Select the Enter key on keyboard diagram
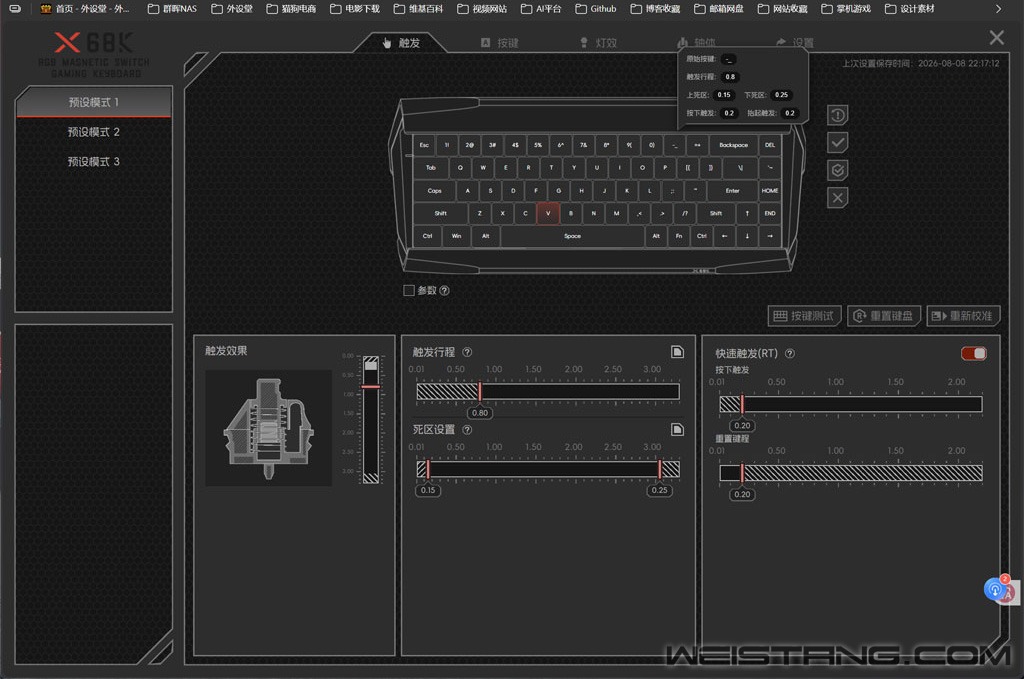1024x679 pixels. [x=732, y=191]
